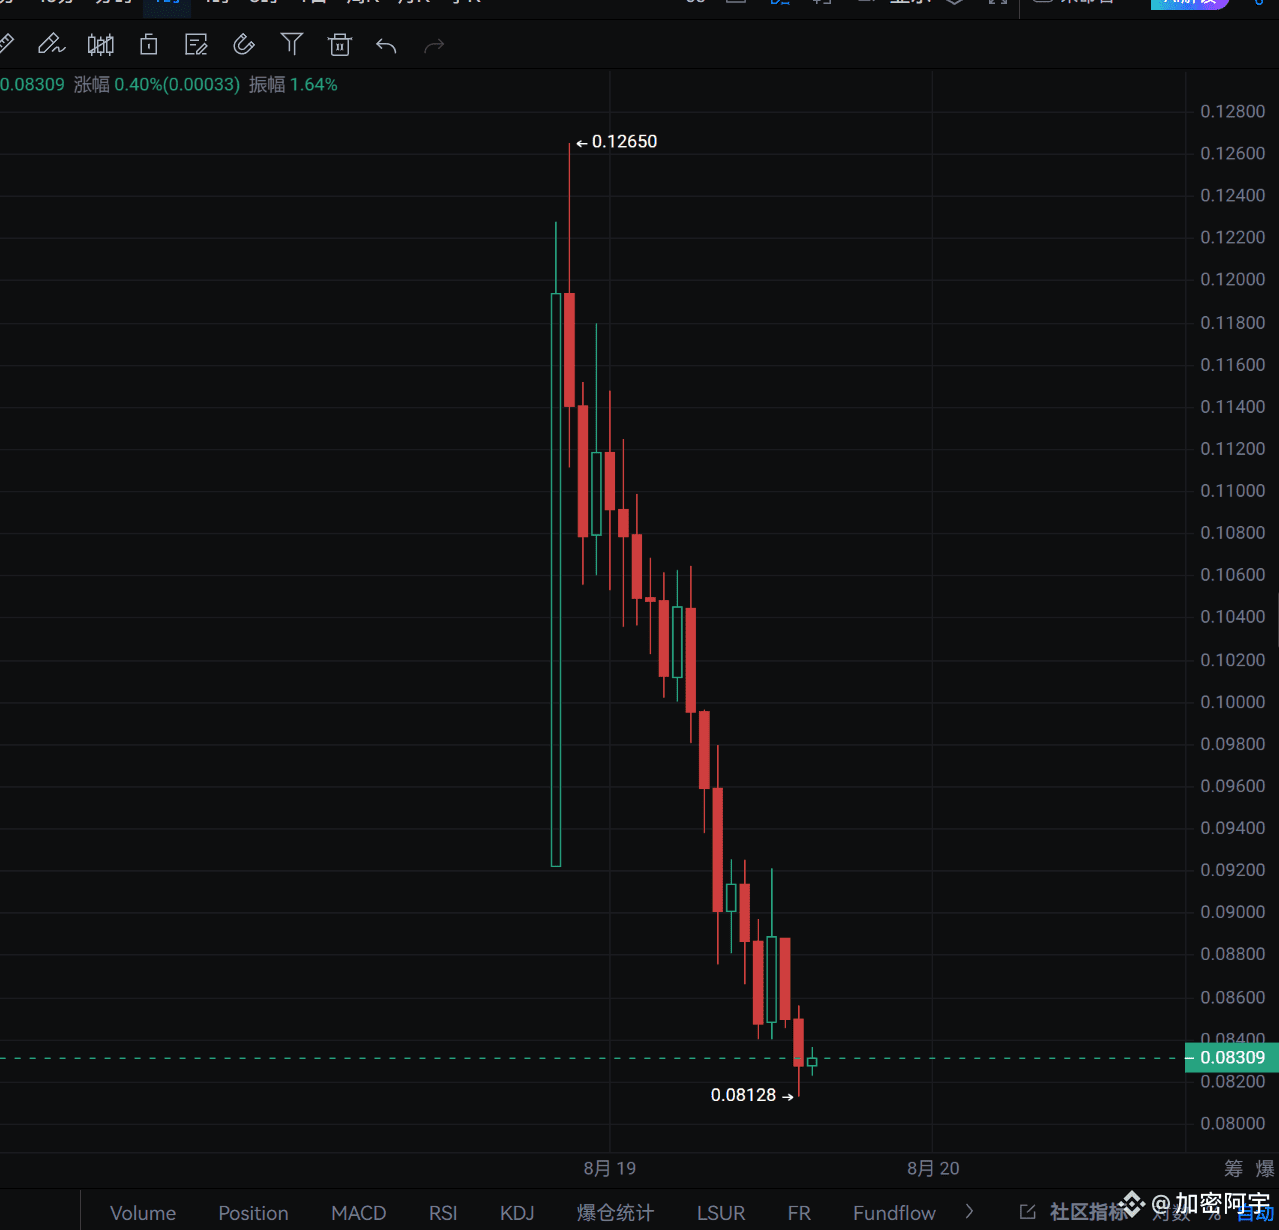Click the 0.11000 price axis label
Image resolution: width=1279 pixels, height=1230 pixels.
pyautogui.click(x=1232, y=490)
